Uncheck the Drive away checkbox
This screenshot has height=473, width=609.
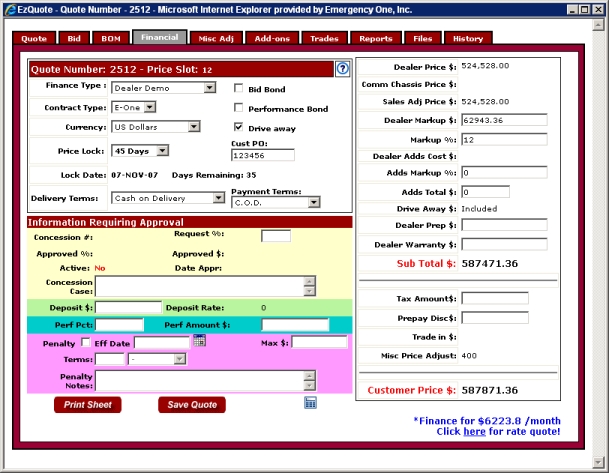pyautogui.click(x=238, y=127)
